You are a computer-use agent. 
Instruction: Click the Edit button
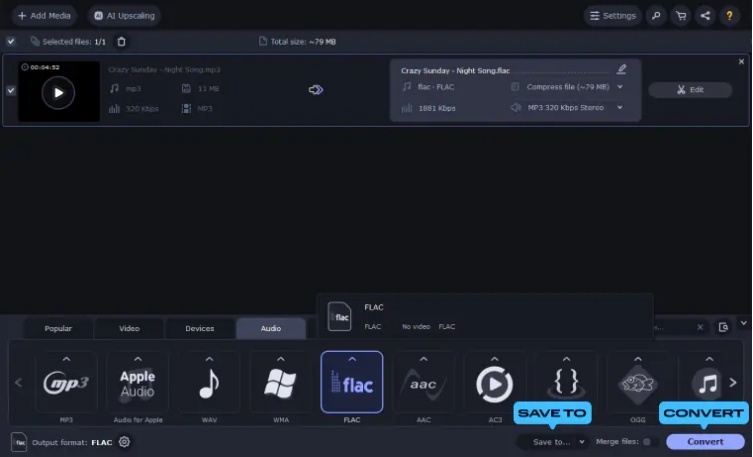pyautogui.click(x=690, y=90)
